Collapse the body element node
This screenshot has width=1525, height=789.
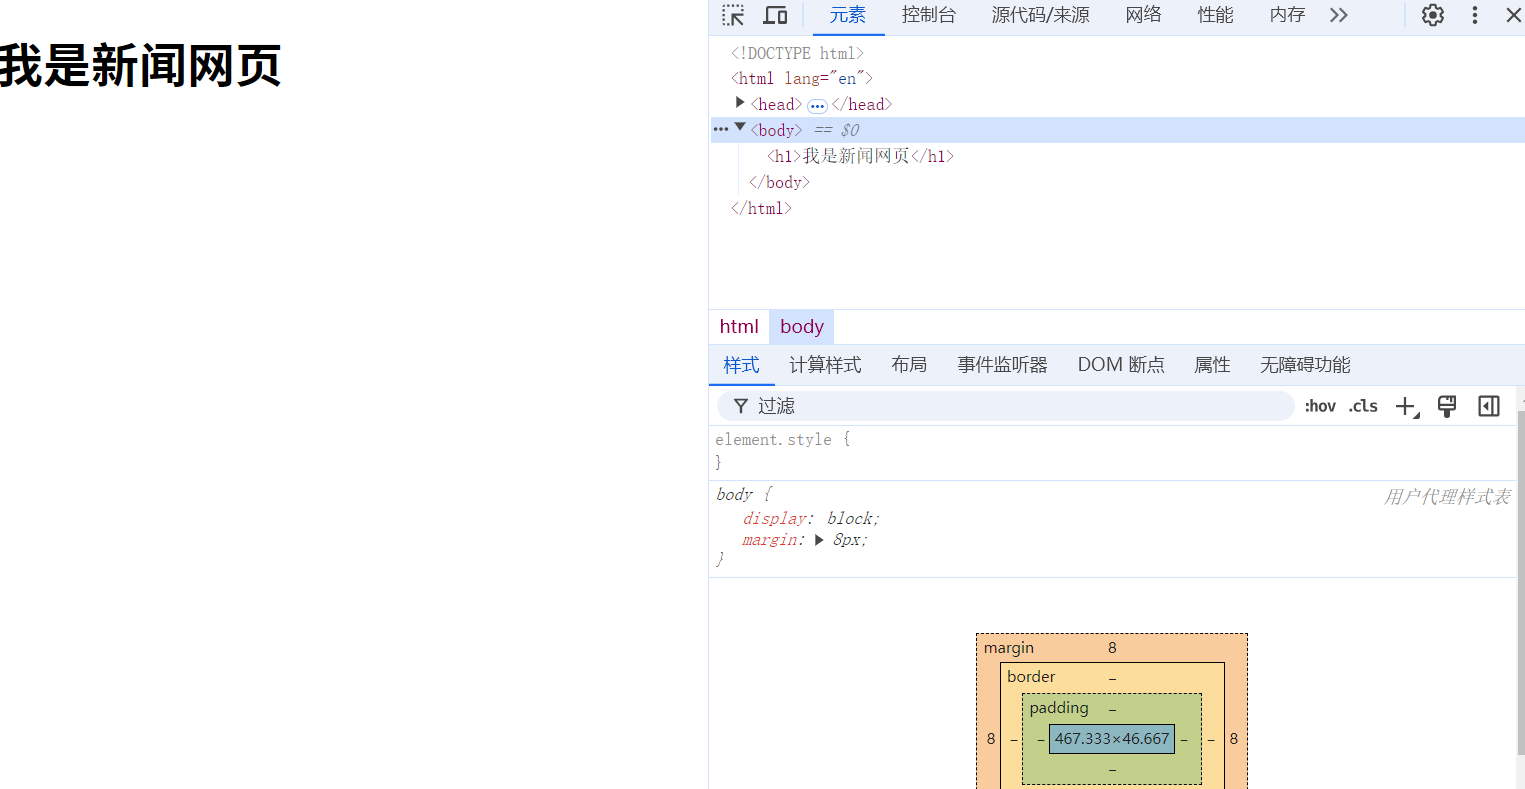pyautogui.click(x=740, y=128)
